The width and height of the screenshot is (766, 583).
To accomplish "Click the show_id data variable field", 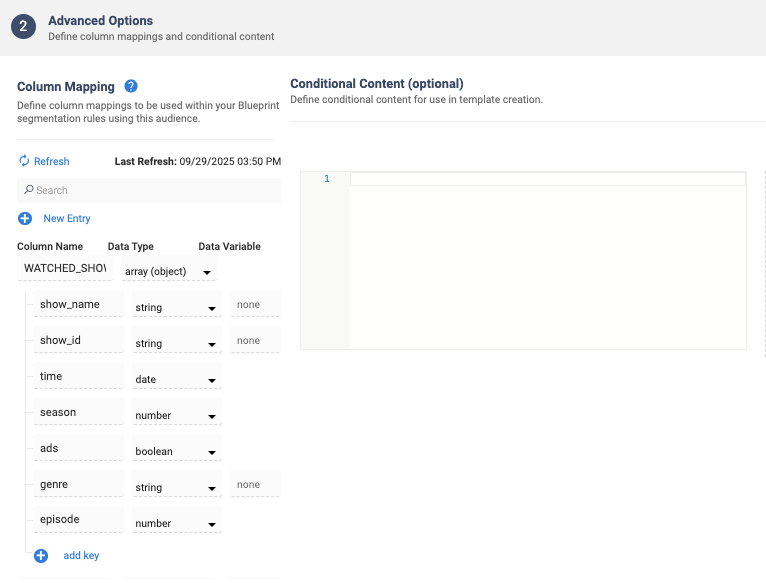I will point(255,340).
